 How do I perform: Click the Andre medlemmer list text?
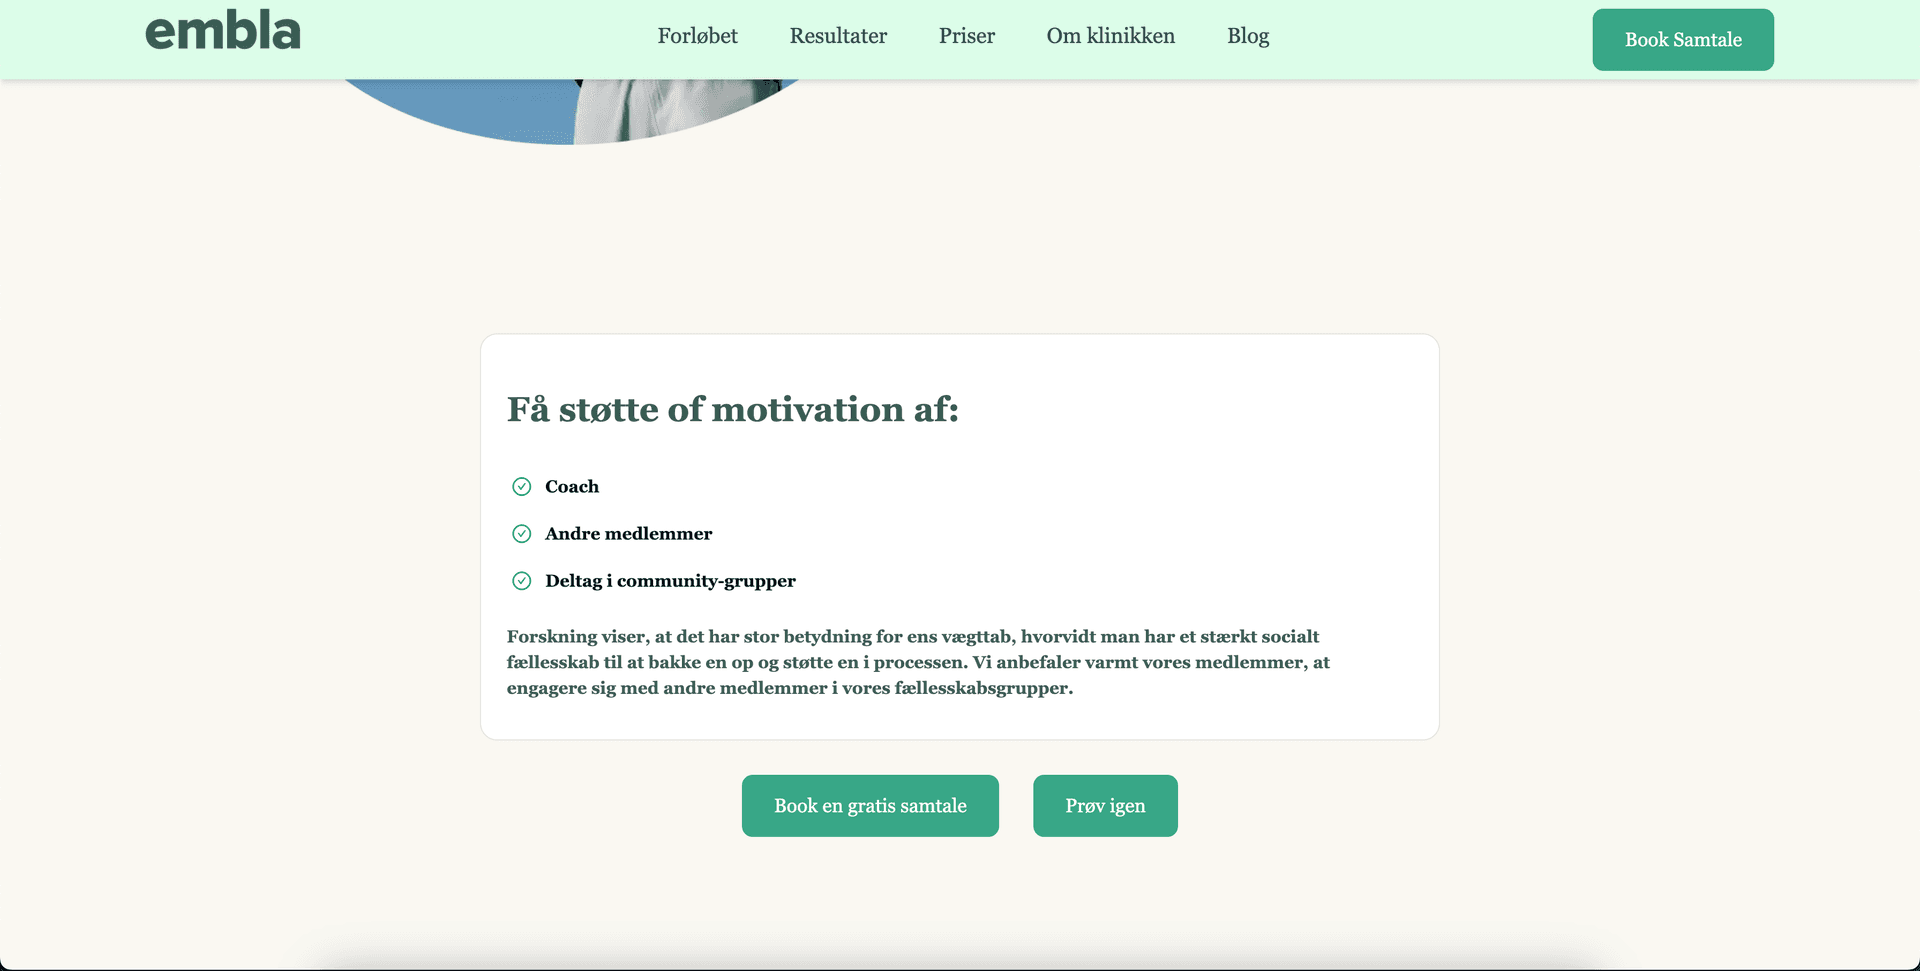628,534
